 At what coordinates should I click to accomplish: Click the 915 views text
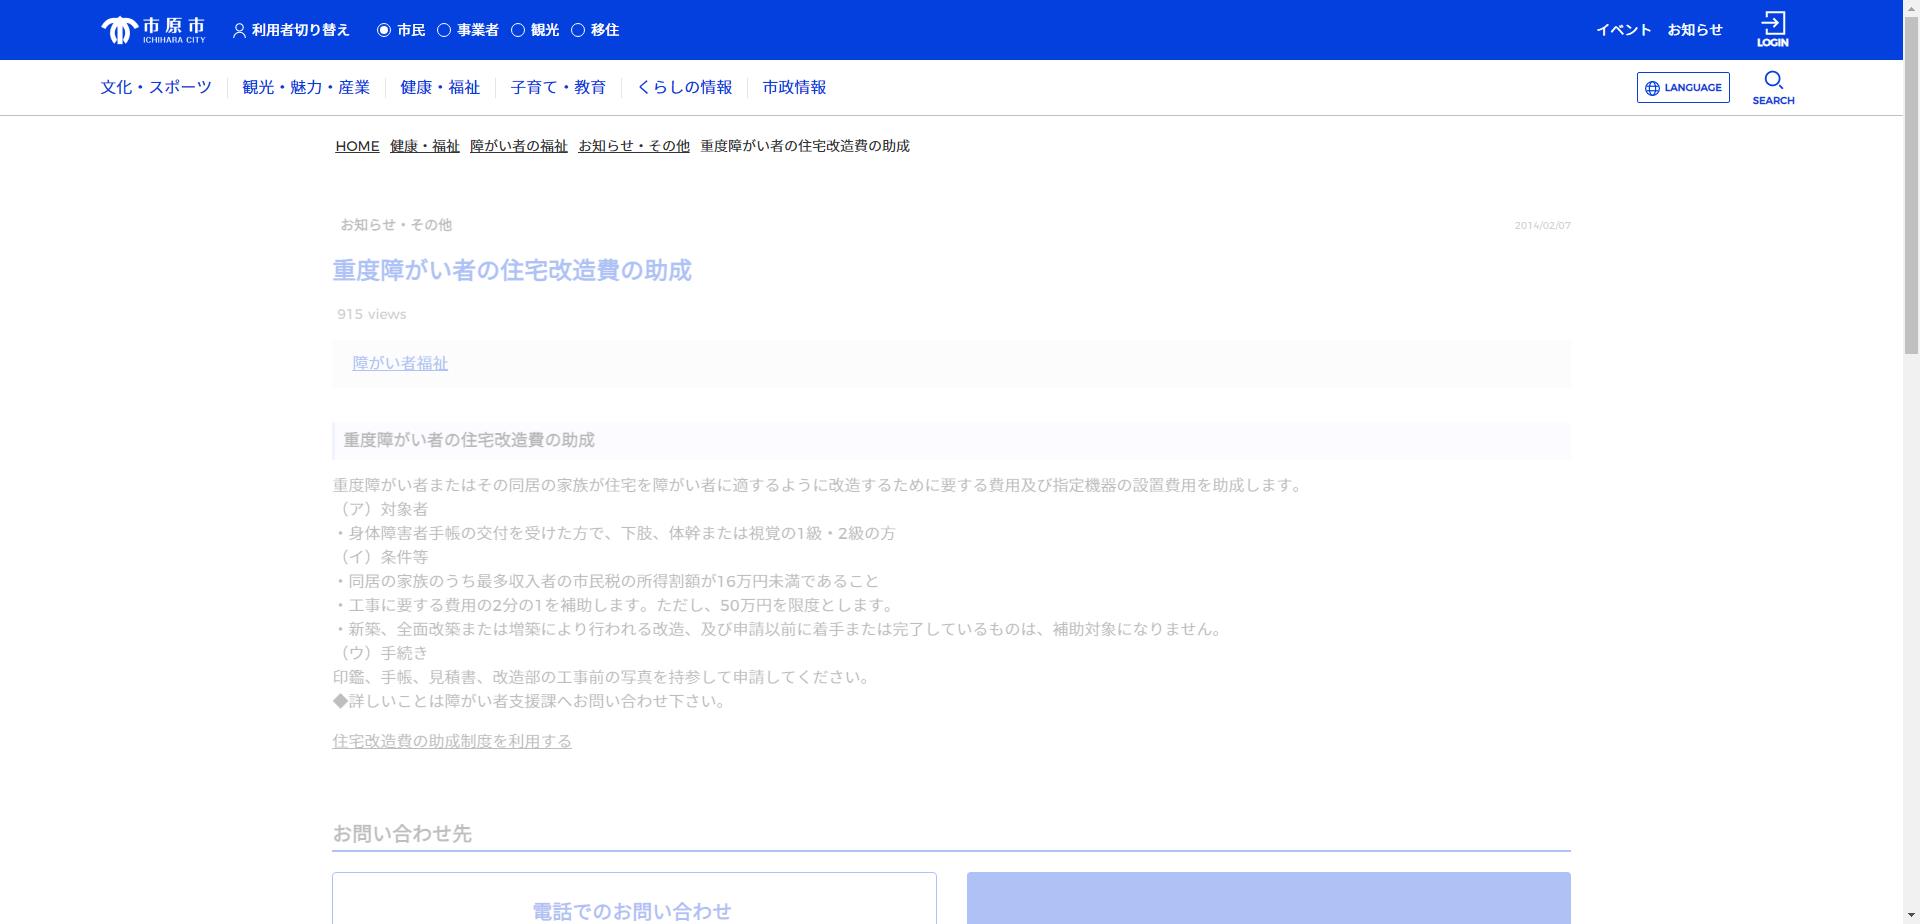[371, 314]
